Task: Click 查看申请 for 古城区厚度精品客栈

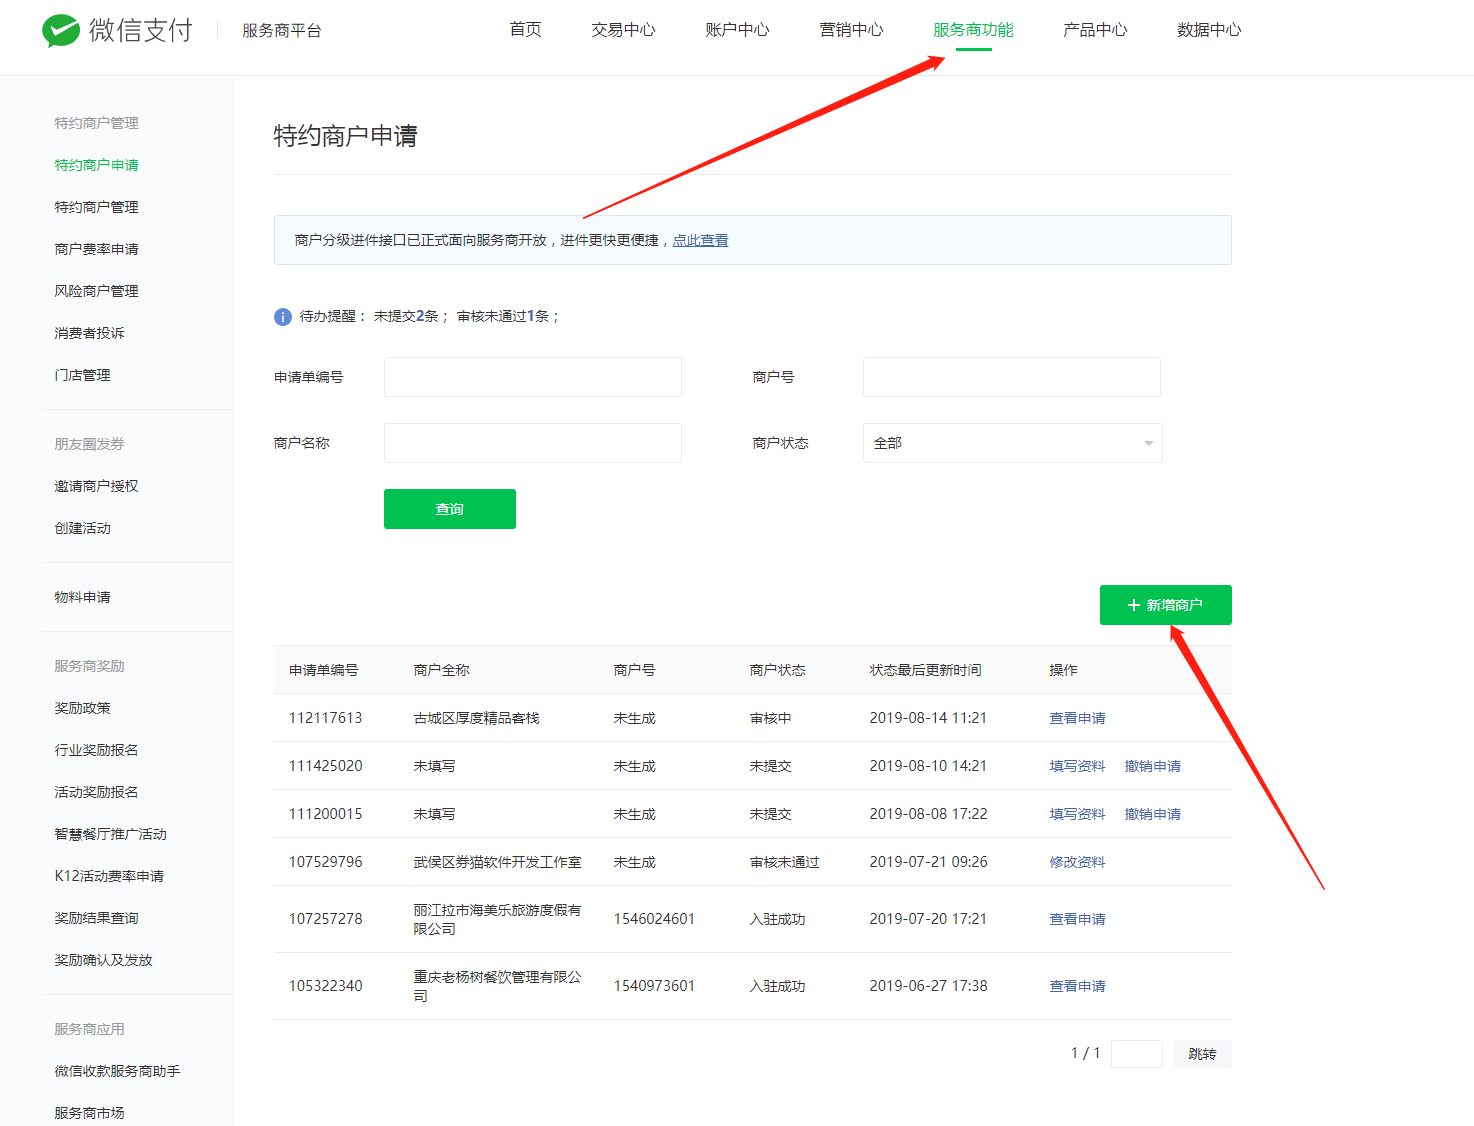Action: click(x=1077, y=718)
